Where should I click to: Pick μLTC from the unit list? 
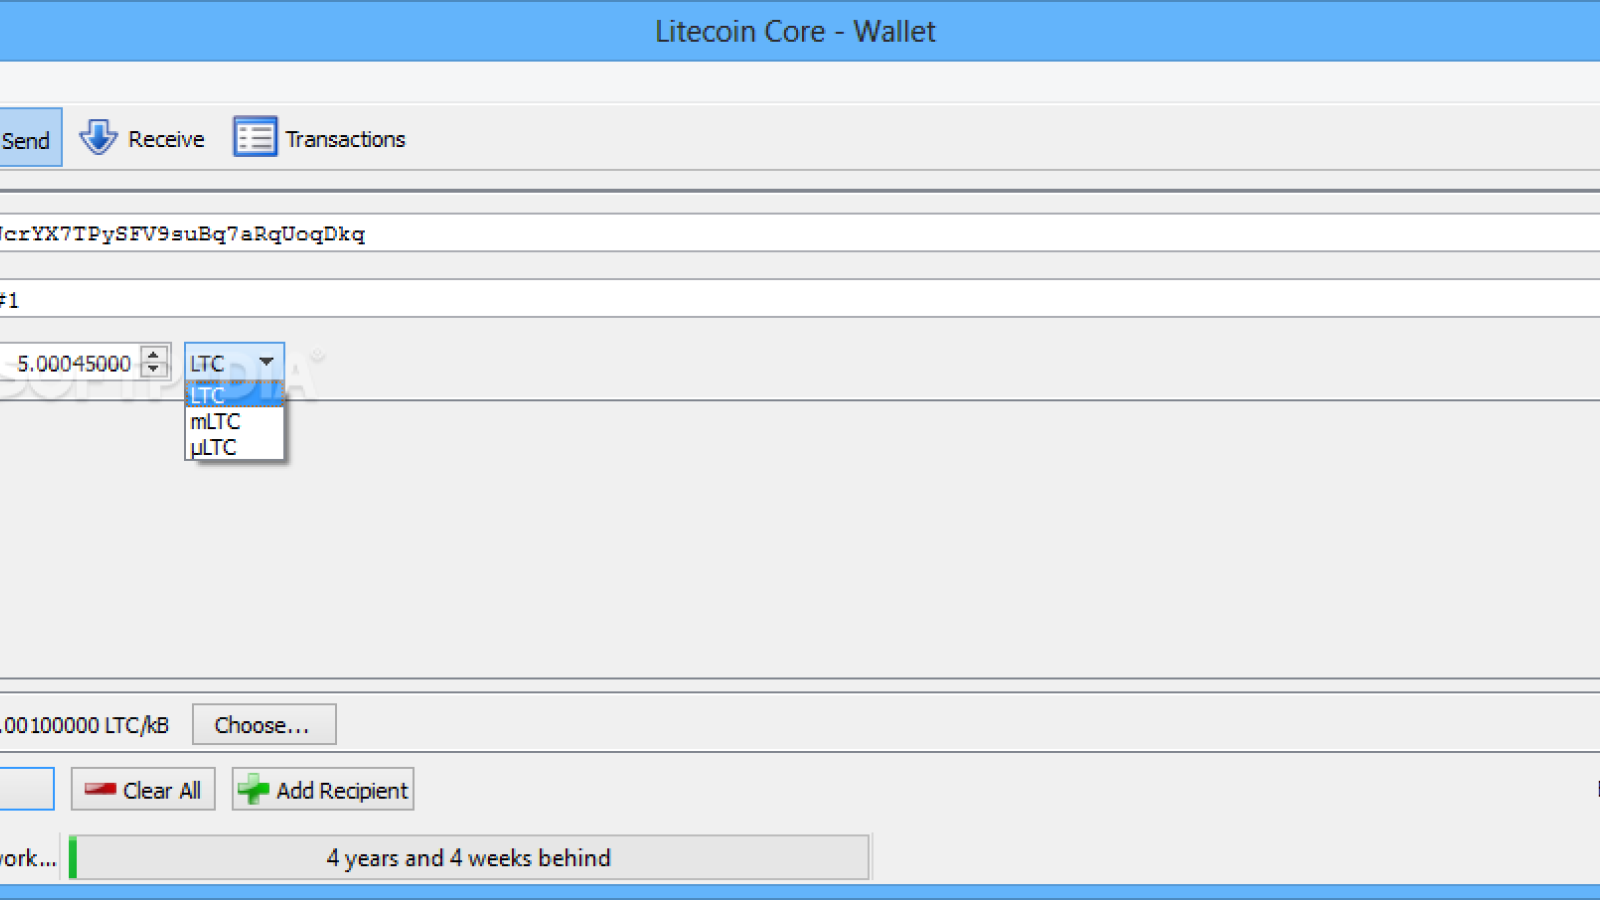pyautogui.click(x=235, y=447)
